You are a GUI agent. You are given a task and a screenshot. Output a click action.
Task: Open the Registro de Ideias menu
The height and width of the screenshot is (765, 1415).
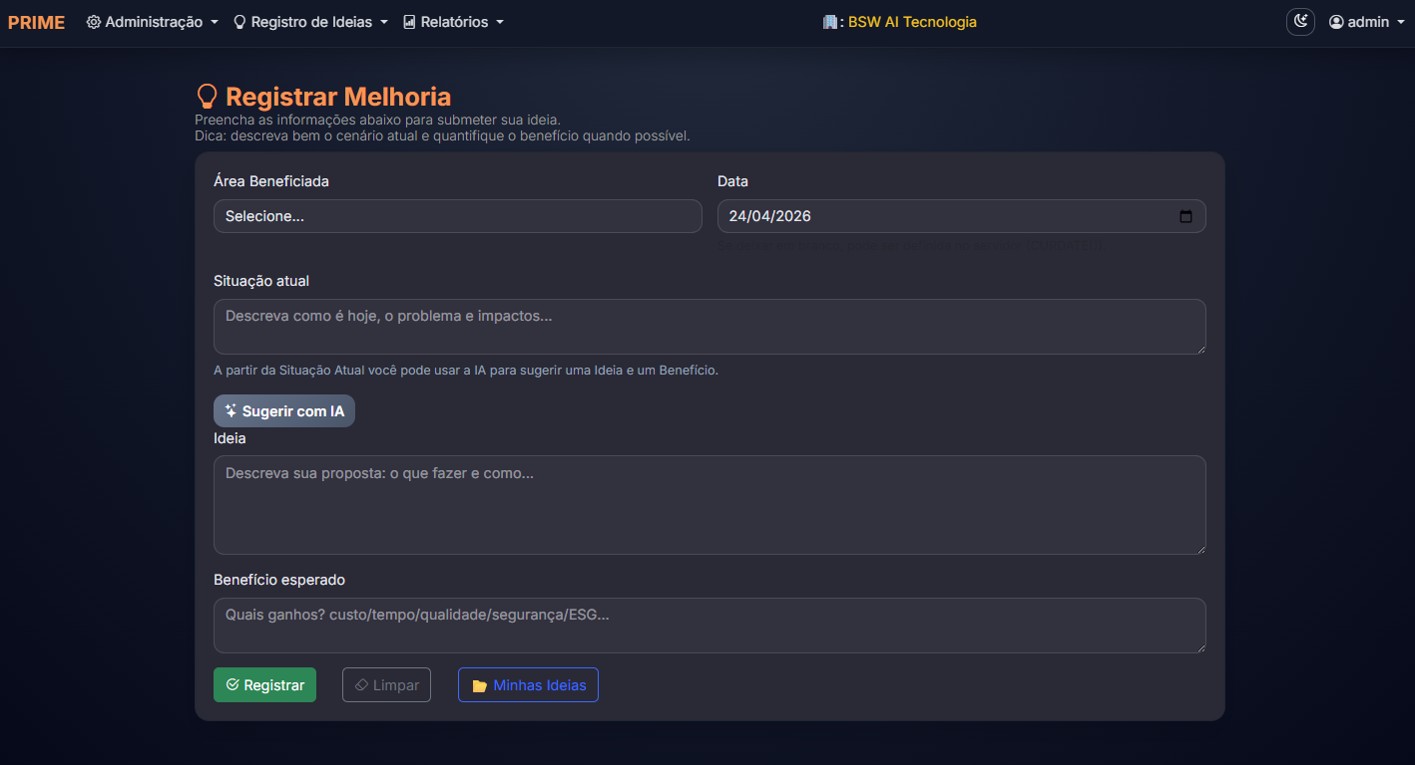[310, 22]
